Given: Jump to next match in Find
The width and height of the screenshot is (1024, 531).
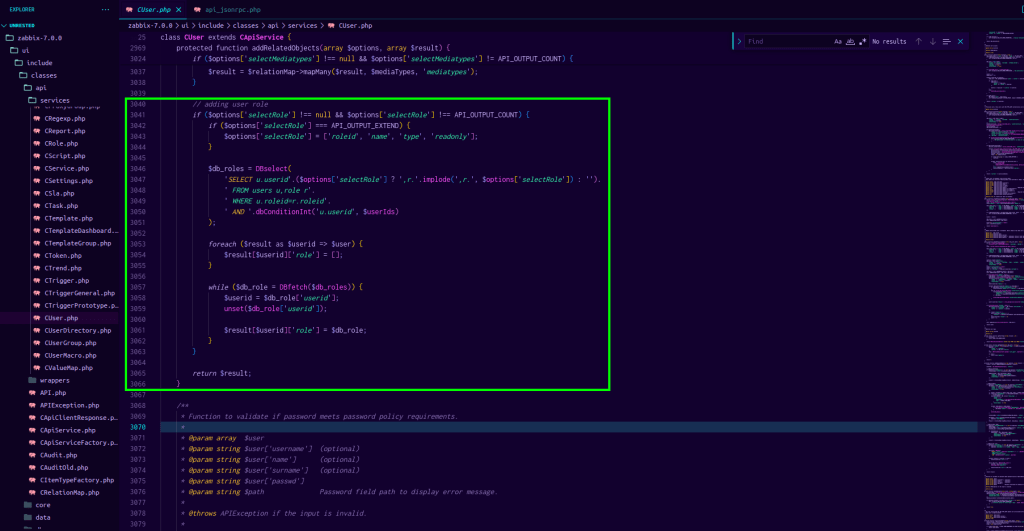Looking at the screenshot, I should [932, 41].
